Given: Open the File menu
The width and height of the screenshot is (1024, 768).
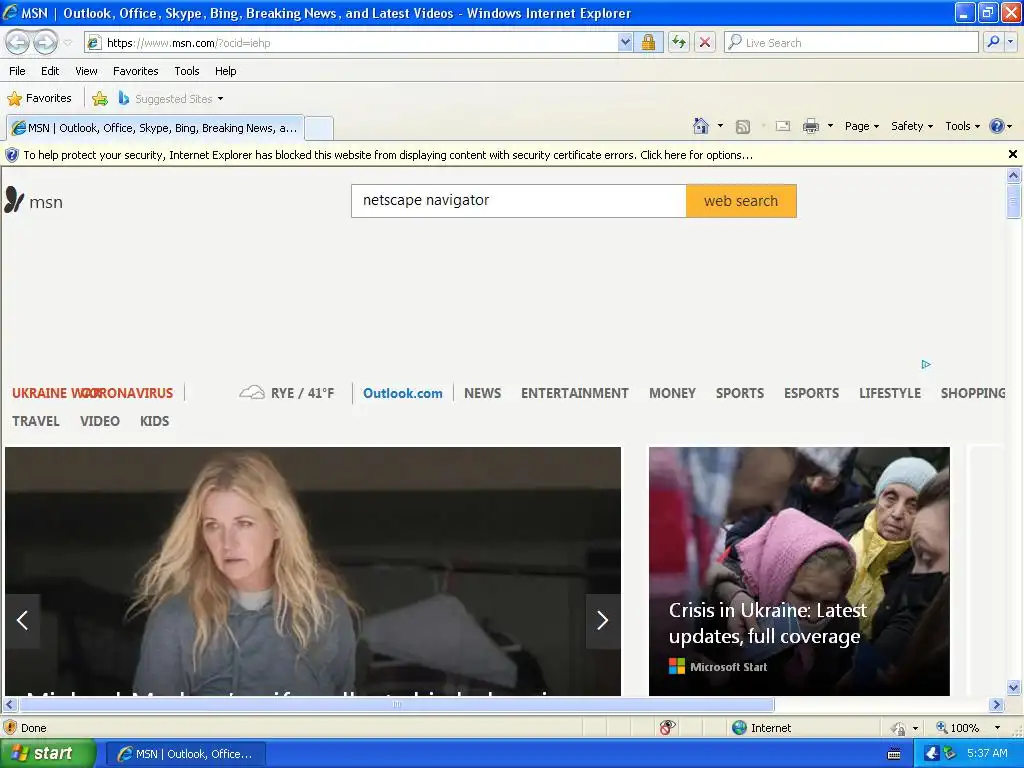Looking at the screenshot, I should click(17, 71).
